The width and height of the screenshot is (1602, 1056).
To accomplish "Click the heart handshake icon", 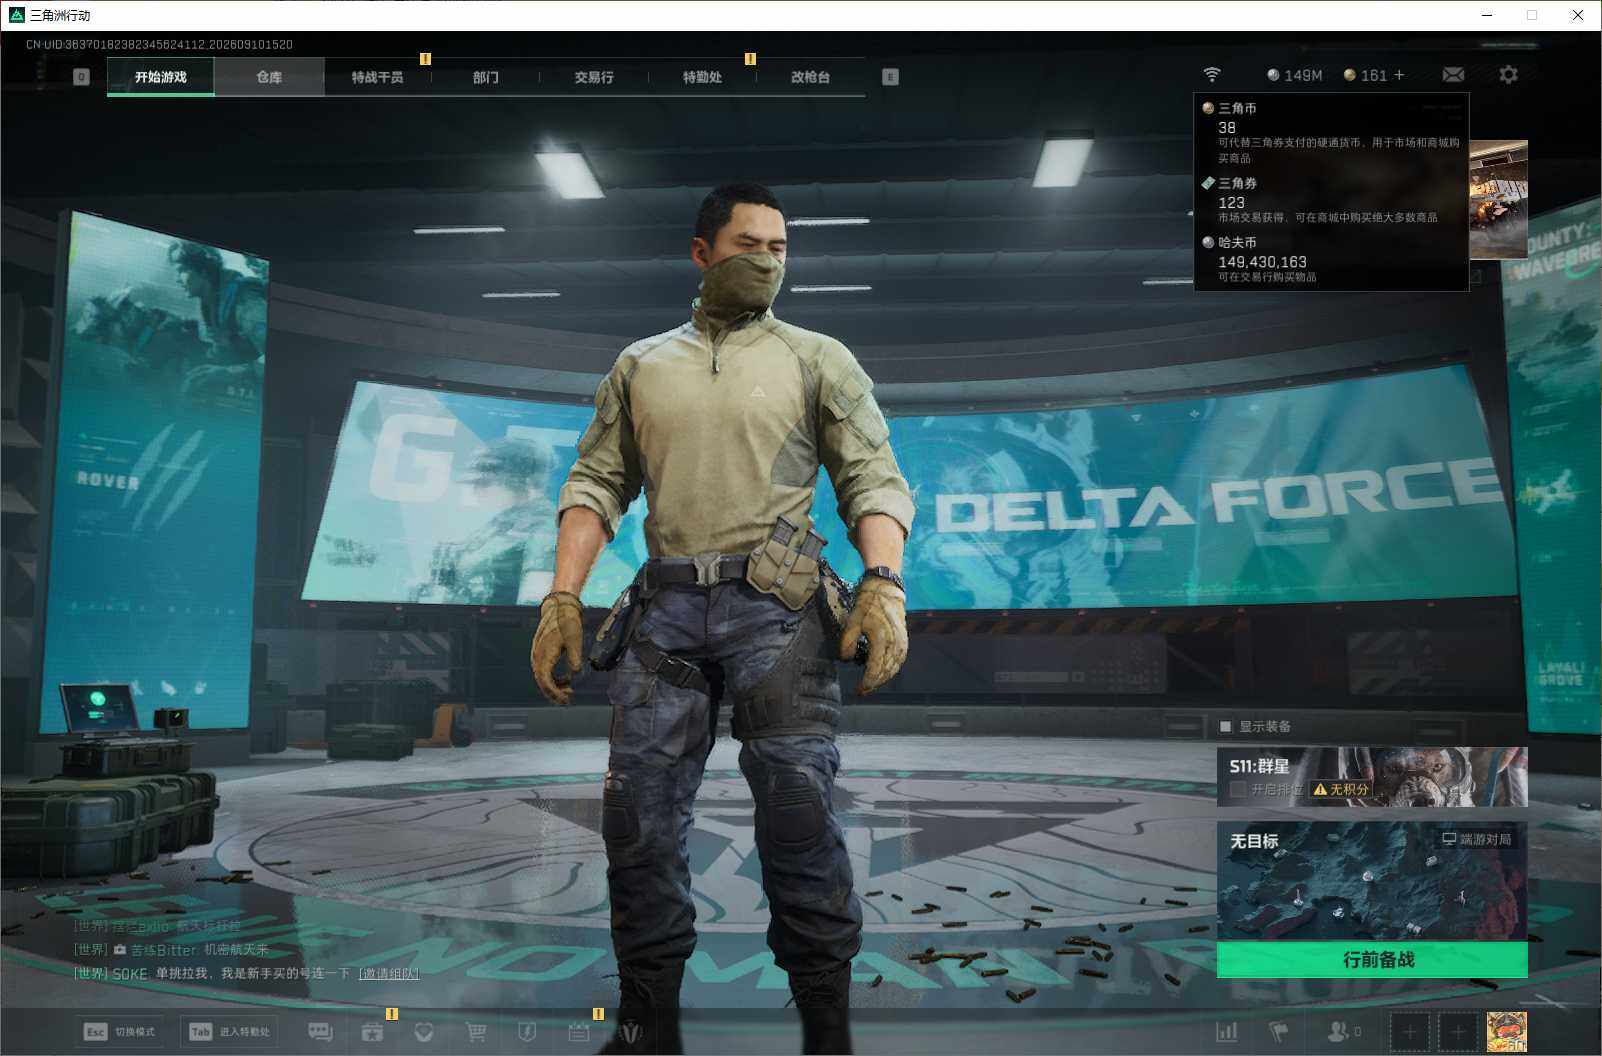I will click(x=424, y=1032).
